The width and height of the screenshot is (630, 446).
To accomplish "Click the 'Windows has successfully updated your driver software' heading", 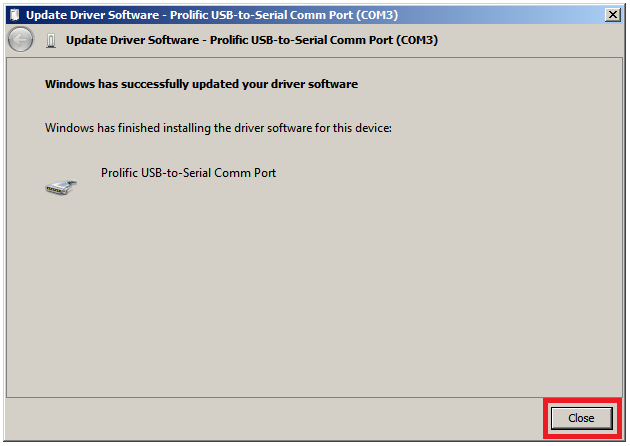I will tap(201, 84).
